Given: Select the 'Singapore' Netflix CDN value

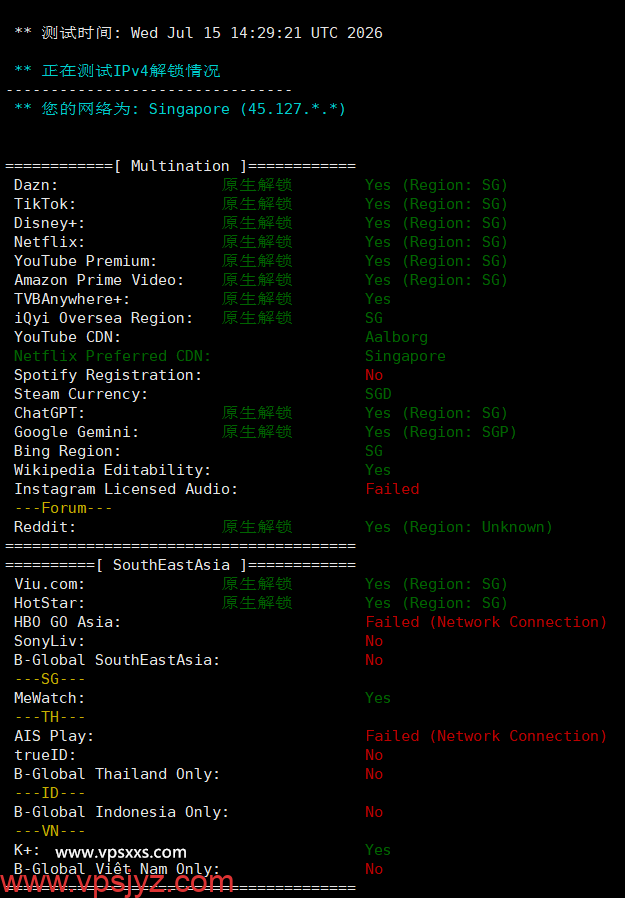Looking at the screenshot, I should (406, 356).
